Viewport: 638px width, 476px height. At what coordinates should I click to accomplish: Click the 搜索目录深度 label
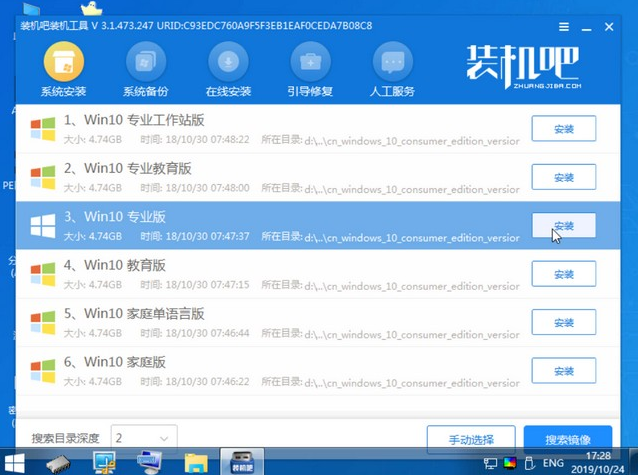click(66, 438)
